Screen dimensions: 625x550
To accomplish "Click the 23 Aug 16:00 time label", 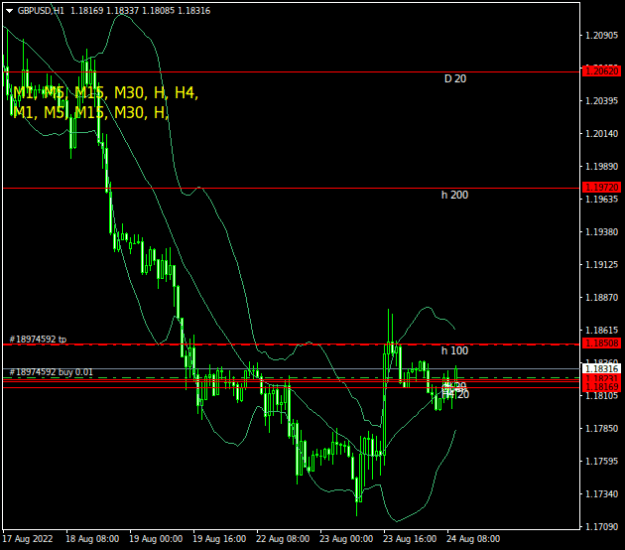I will pos(410,539).
